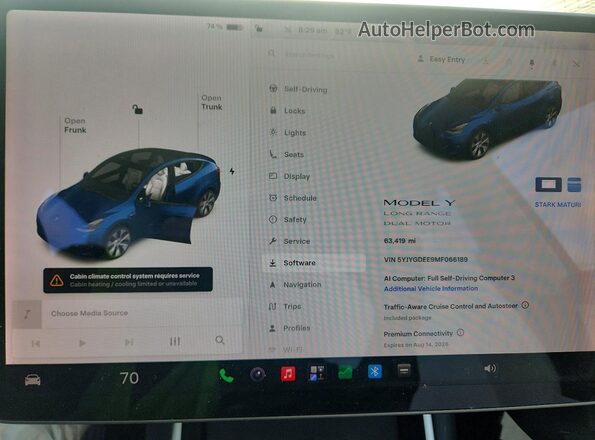This screenshot has width=595, height=440.
Task: Open the Bluetooth app in bottom bar
Action: (x=375, y=371)
